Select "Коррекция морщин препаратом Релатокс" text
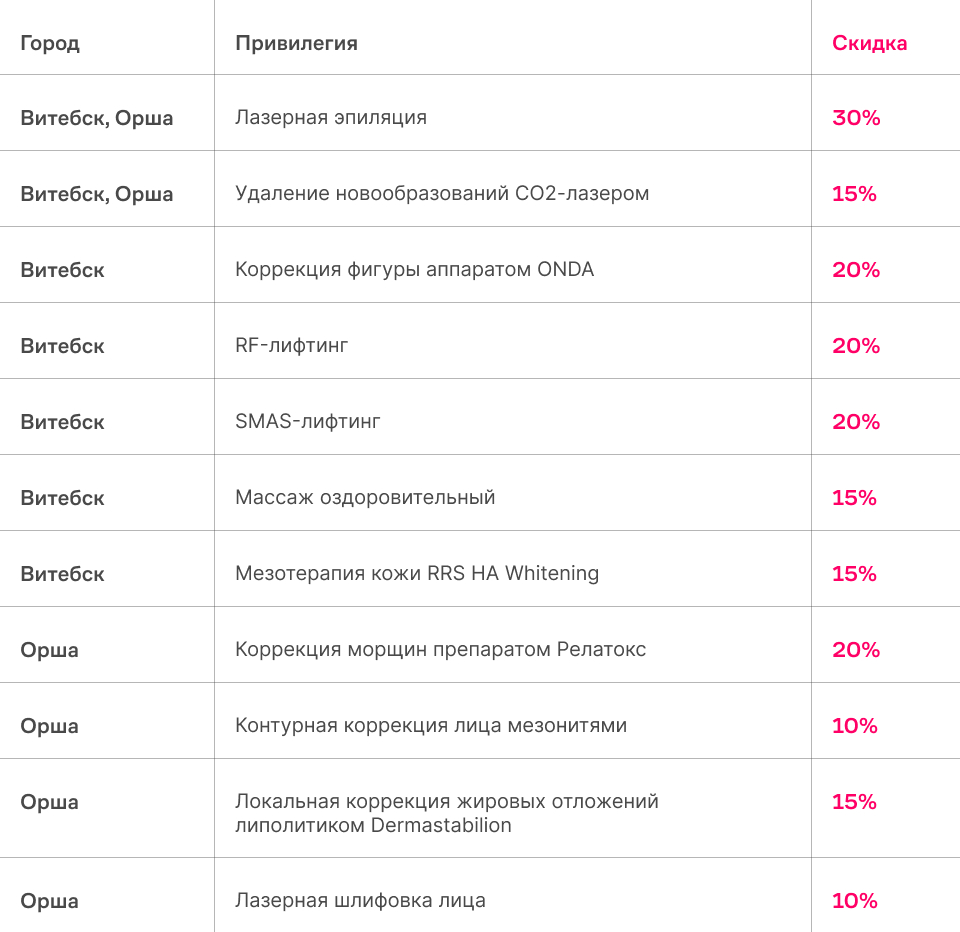The height and width of the screenshot is (932, 960). pyautogui.click(x=440, y=650)
